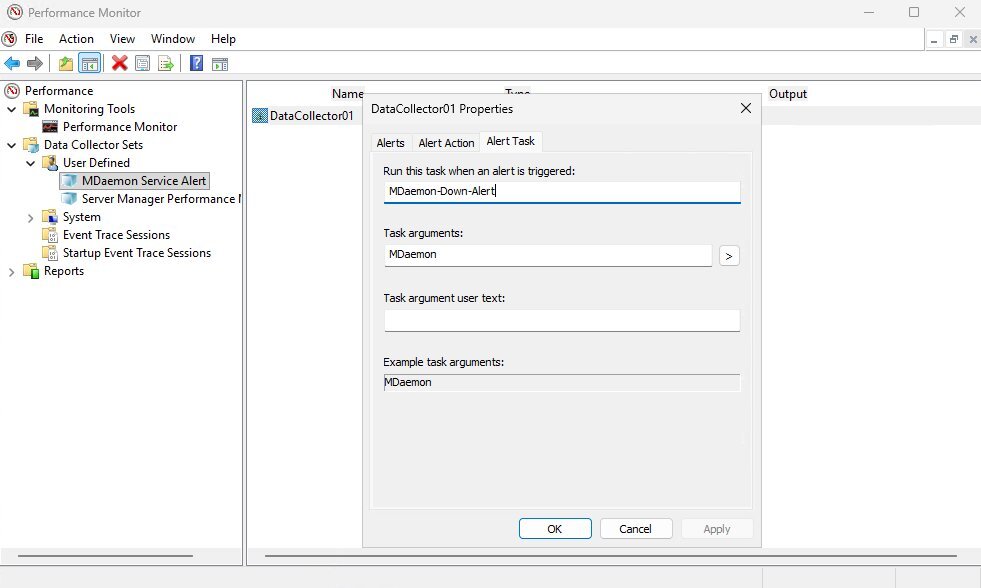Open the Properties toolbar icon
981x588 pixels.
coord(143,63)
